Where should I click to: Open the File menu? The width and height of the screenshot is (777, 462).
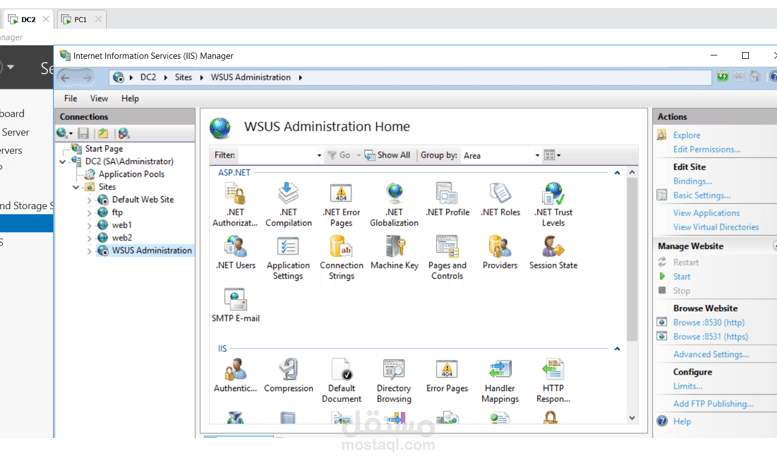tap(70, 99)
